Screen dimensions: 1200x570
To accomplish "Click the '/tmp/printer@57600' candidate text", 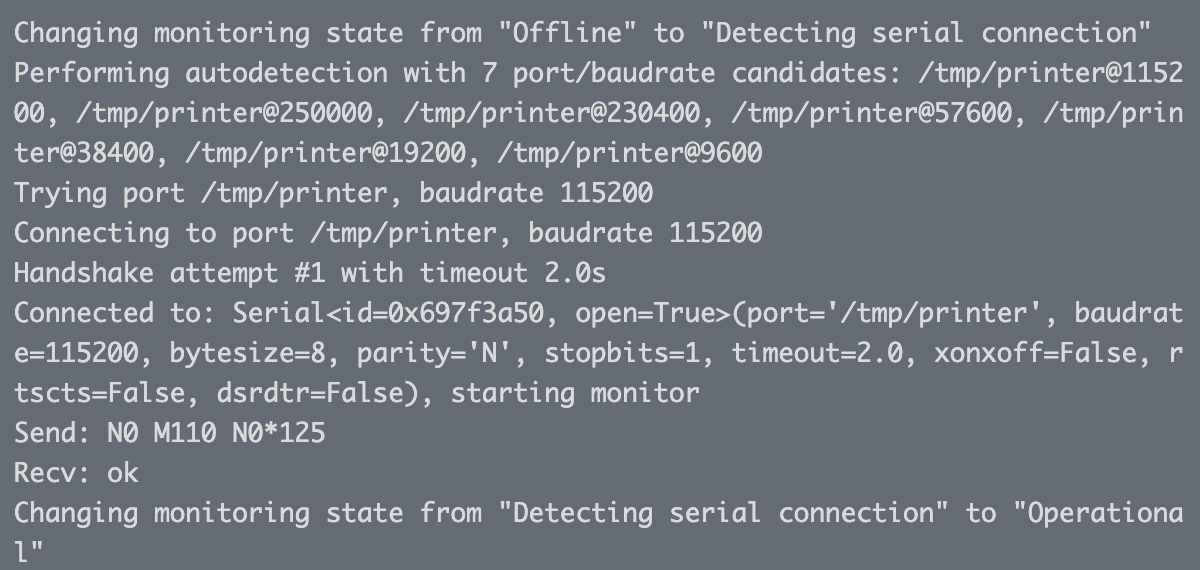I will [x=873, y=113].
